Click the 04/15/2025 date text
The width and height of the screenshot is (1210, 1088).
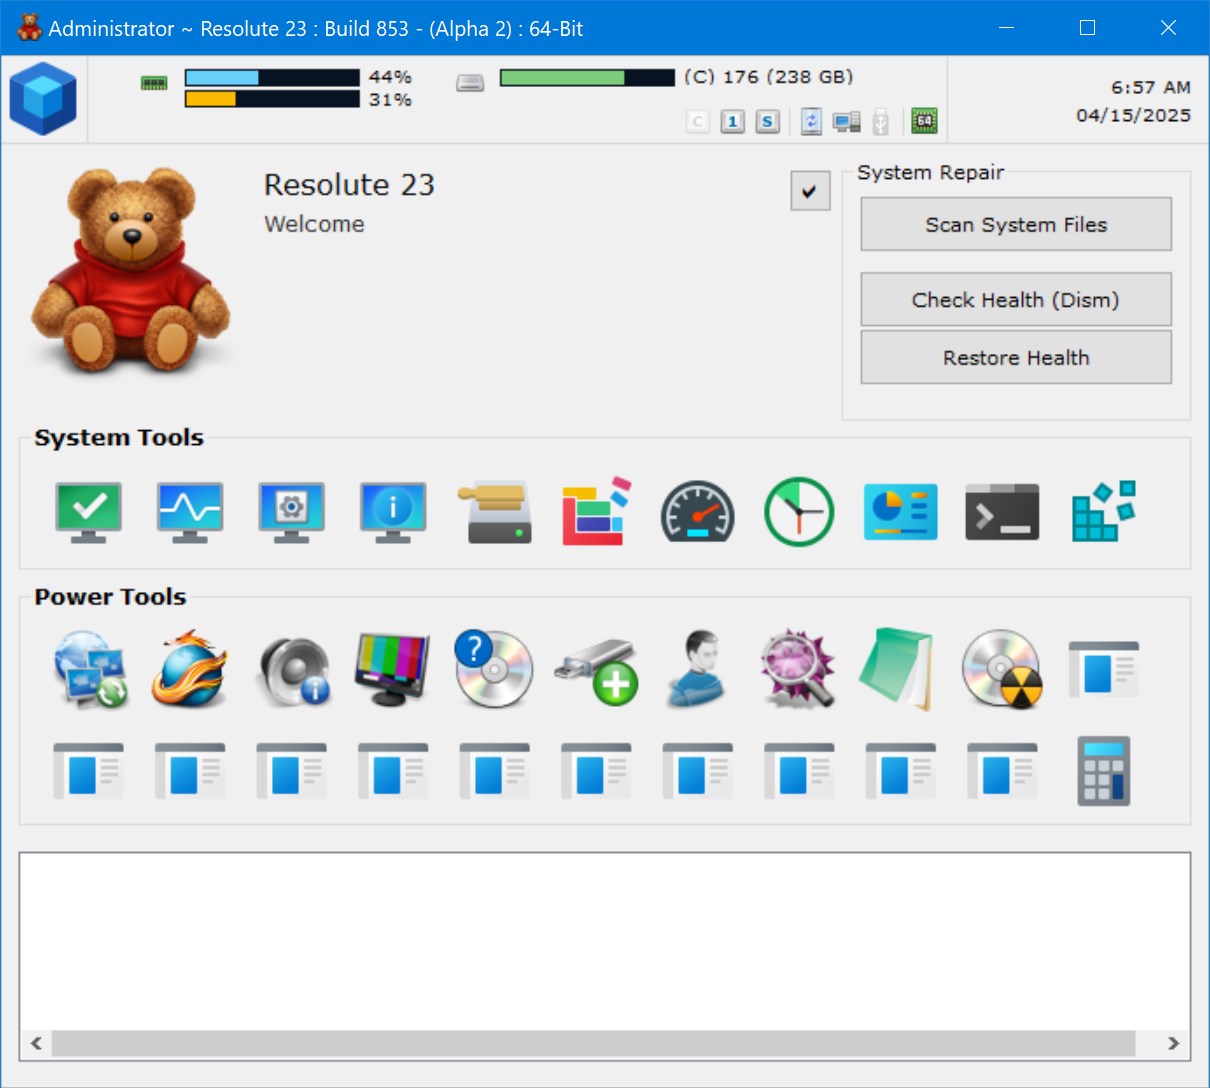tap(1133, 115)
